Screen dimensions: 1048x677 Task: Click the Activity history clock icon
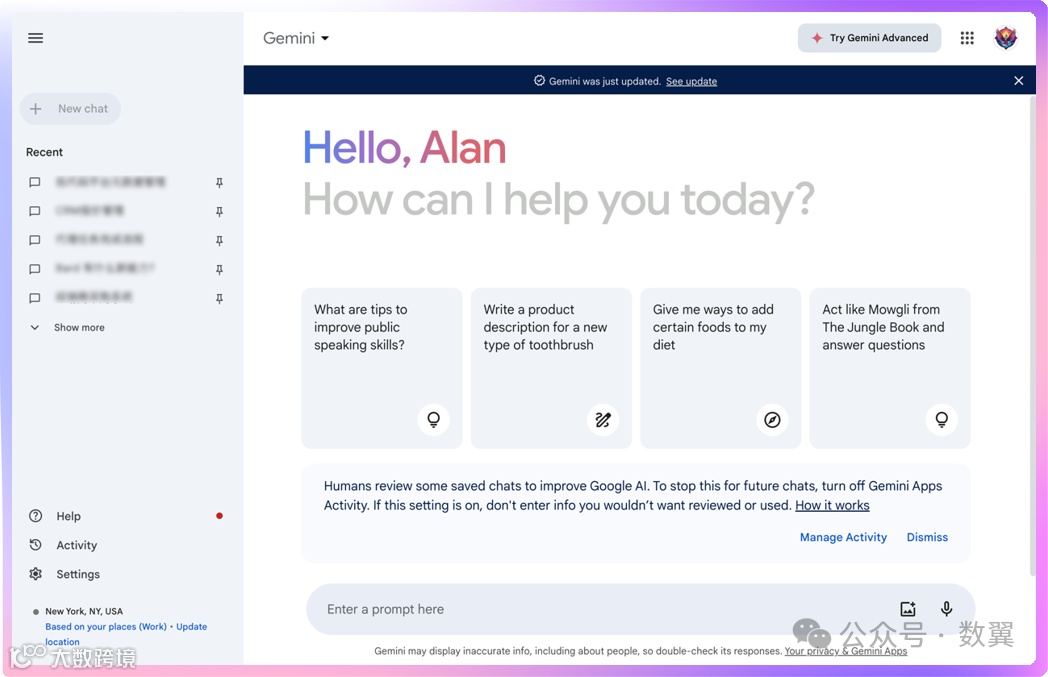[x=35, y=545]
